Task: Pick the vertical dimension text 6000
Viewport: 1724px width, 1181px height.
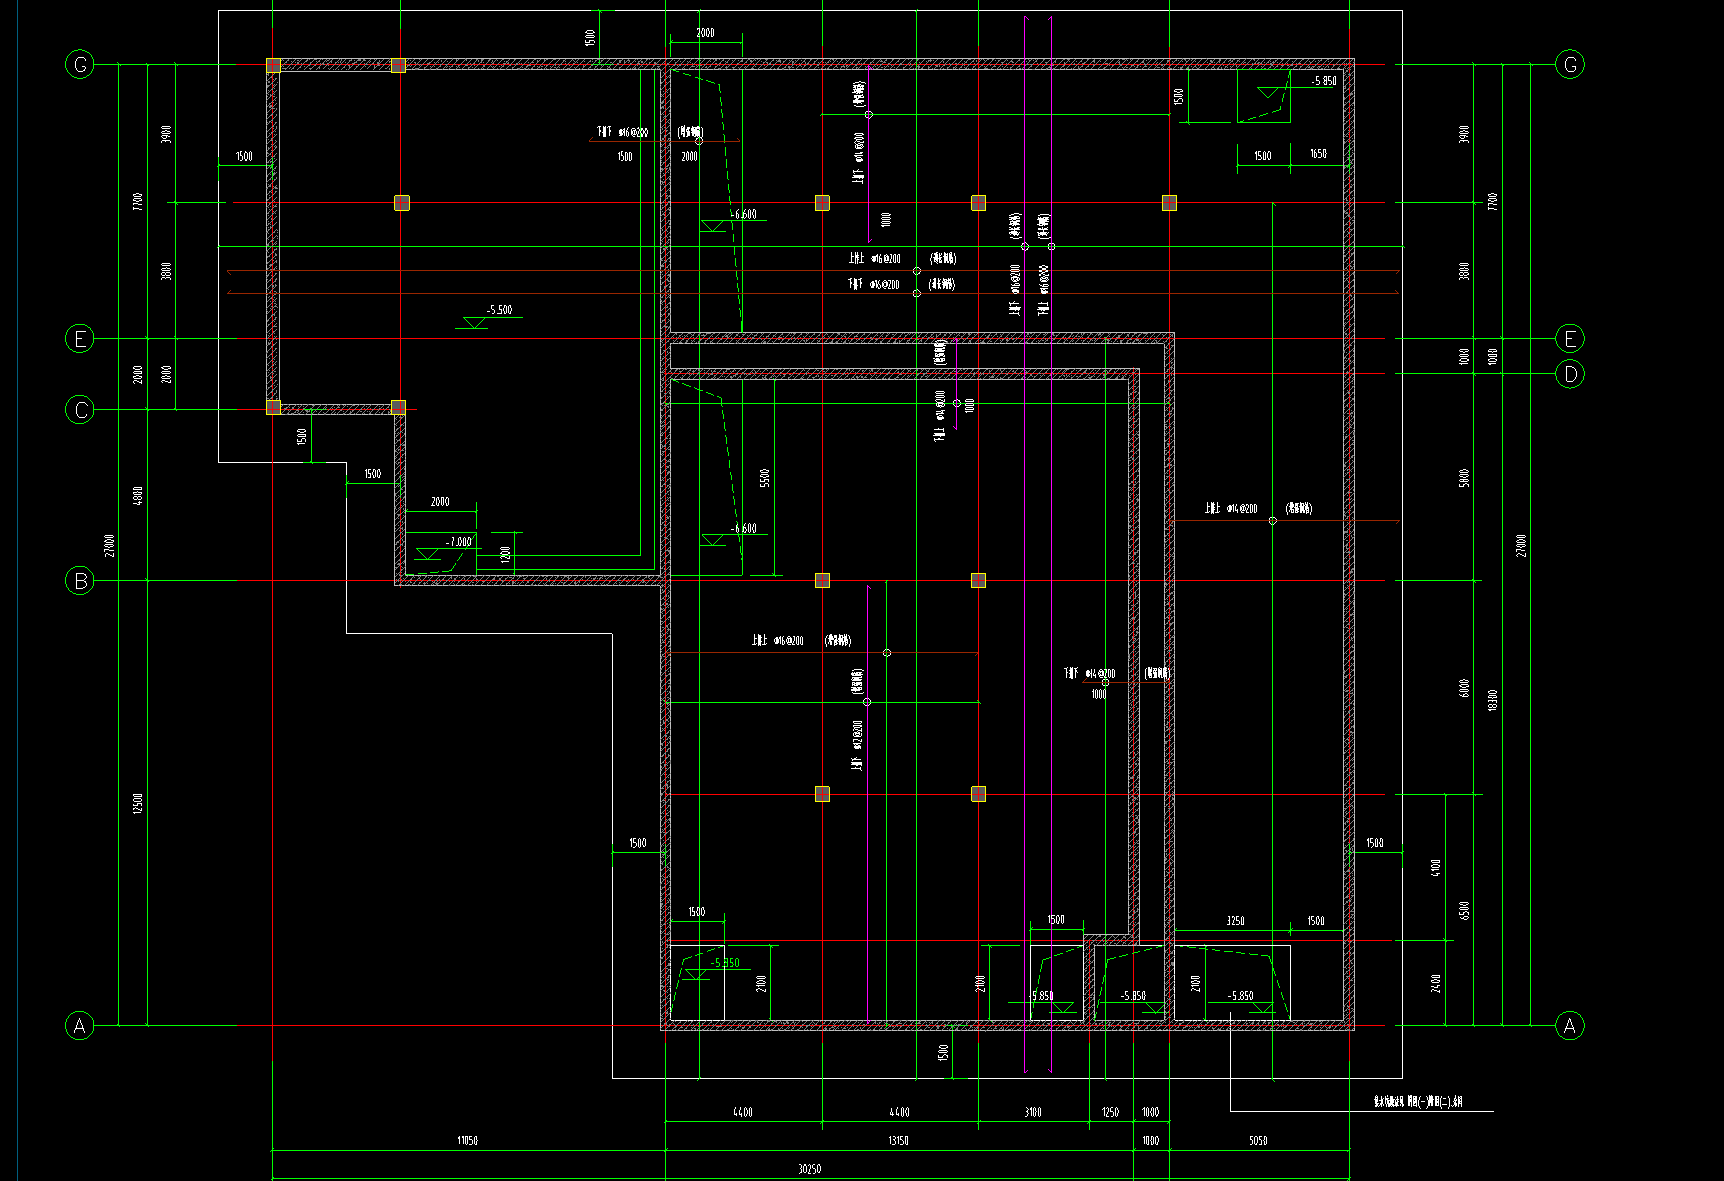Action: tap(1464, 688)
